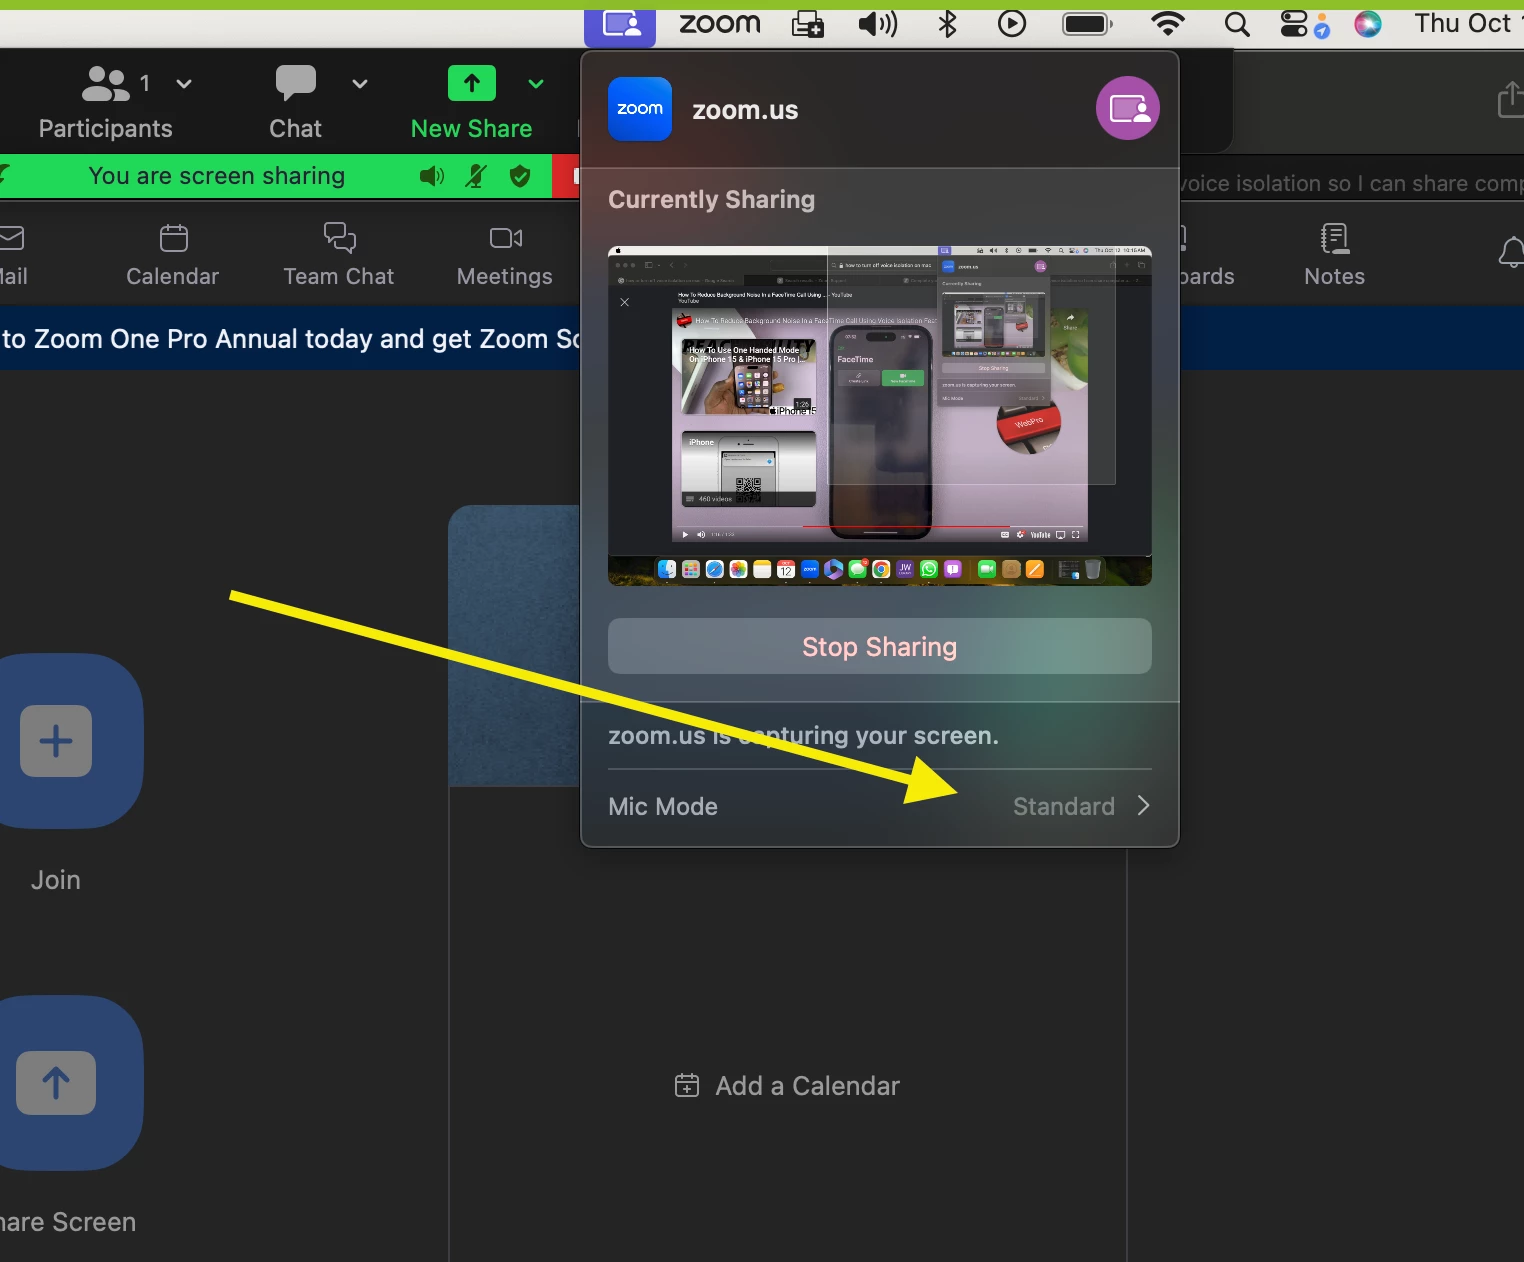
Task: Click the Share Screen up-arrow icon
Action: [x=56, y=1083]
